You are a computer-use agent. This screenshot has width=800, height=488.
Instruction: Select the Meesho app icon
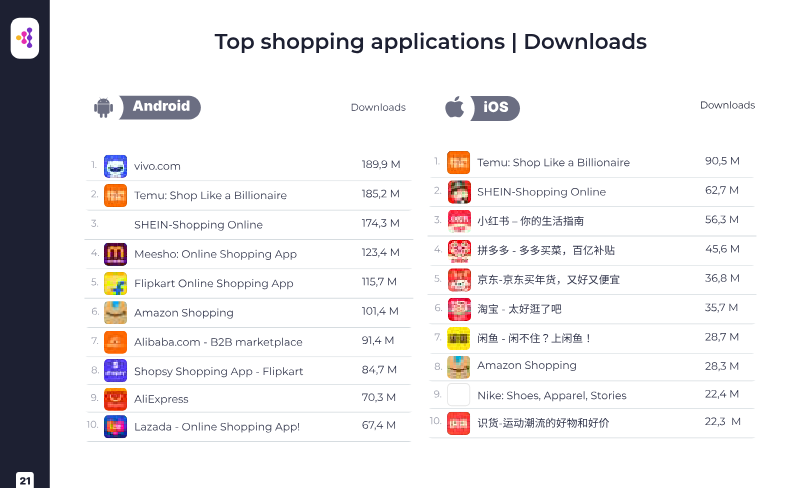pos(115,254)
